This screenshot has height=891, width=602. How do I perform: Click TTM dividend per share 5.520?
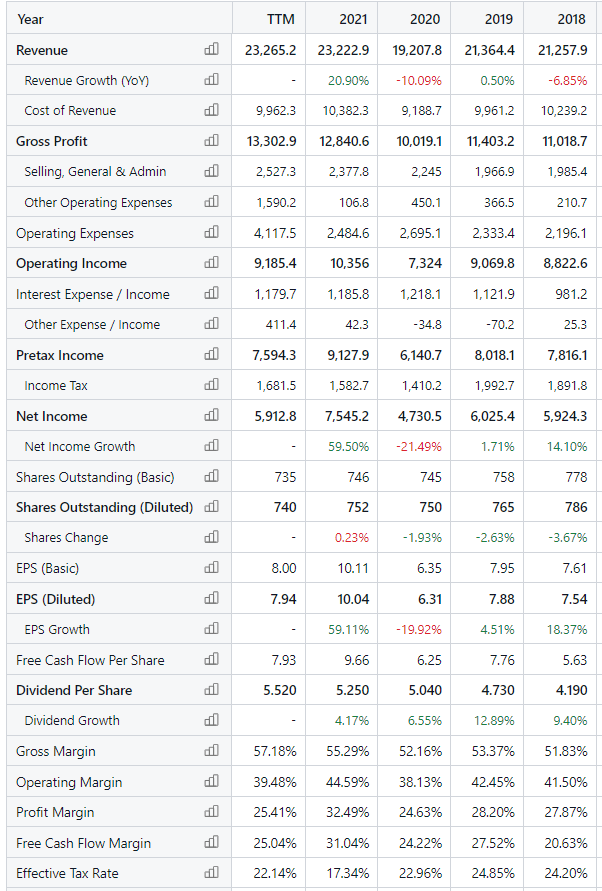[280, 690]
